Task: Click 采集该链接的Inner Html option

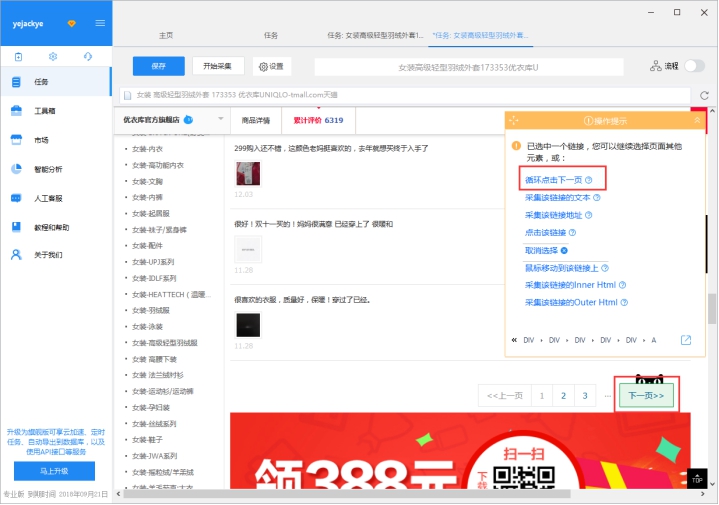Action: (x=570, y=285)
